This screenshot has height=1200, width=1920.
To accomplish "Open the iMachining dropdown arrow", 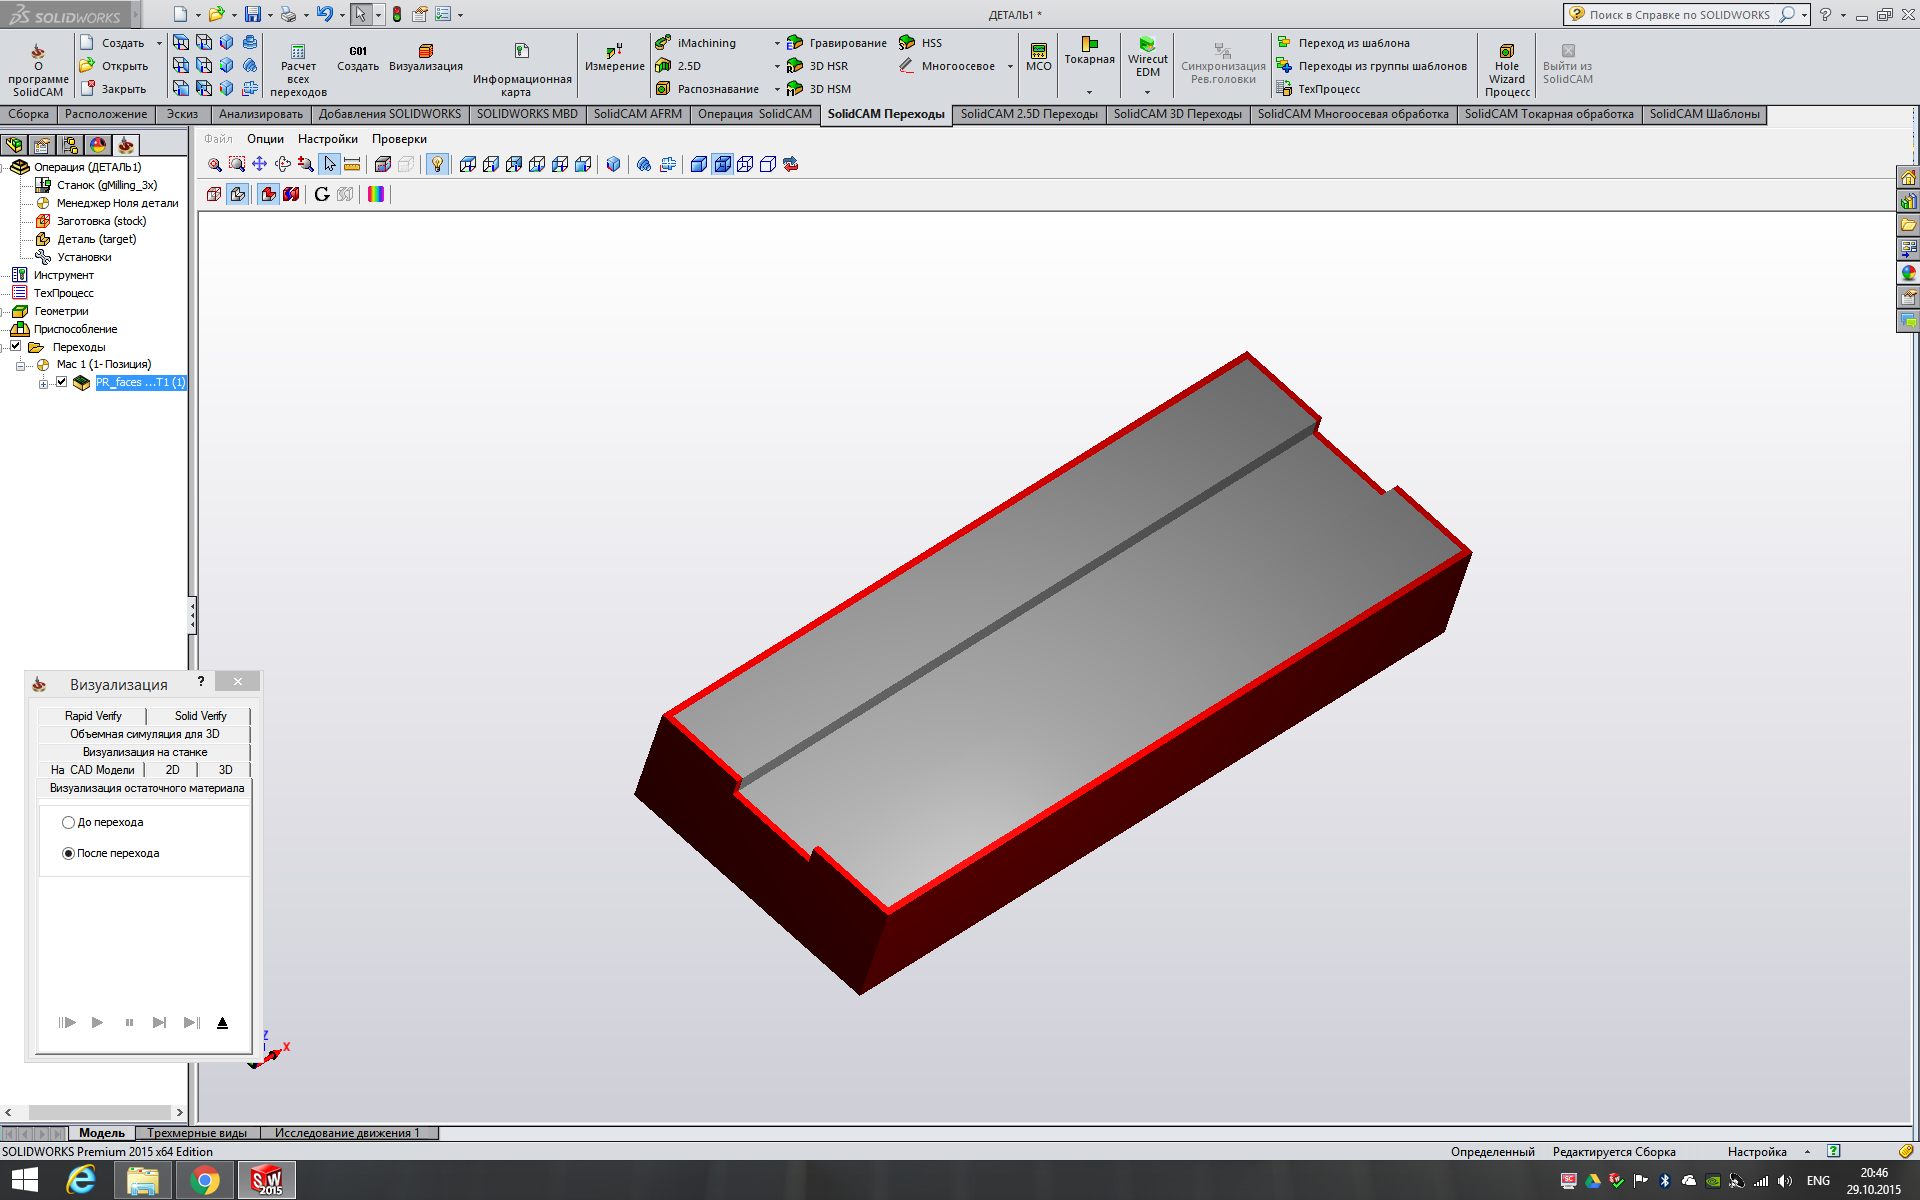I will [x=777, y=43].
